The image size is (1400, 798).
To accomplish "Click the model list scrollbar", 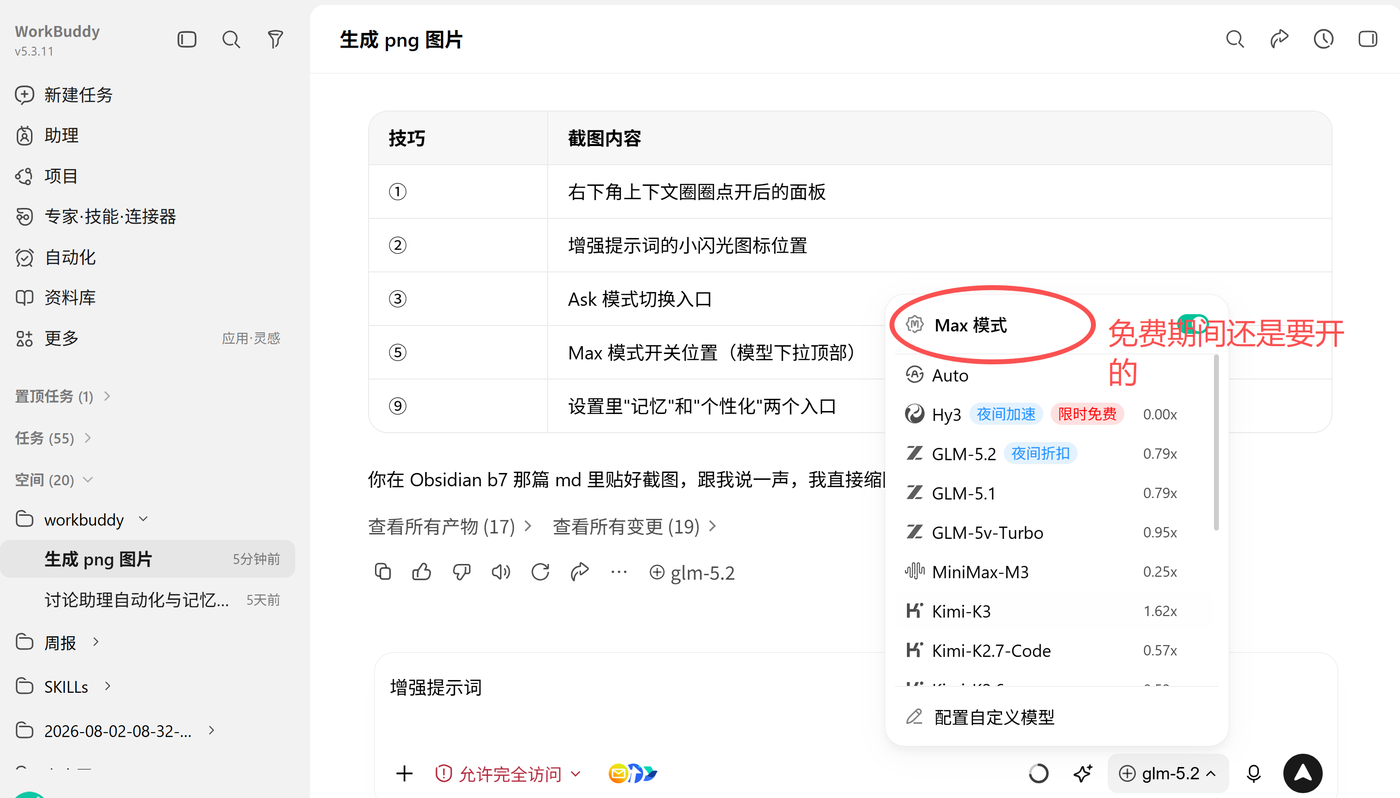I will pyautogui.click(x=1216, y=443).
